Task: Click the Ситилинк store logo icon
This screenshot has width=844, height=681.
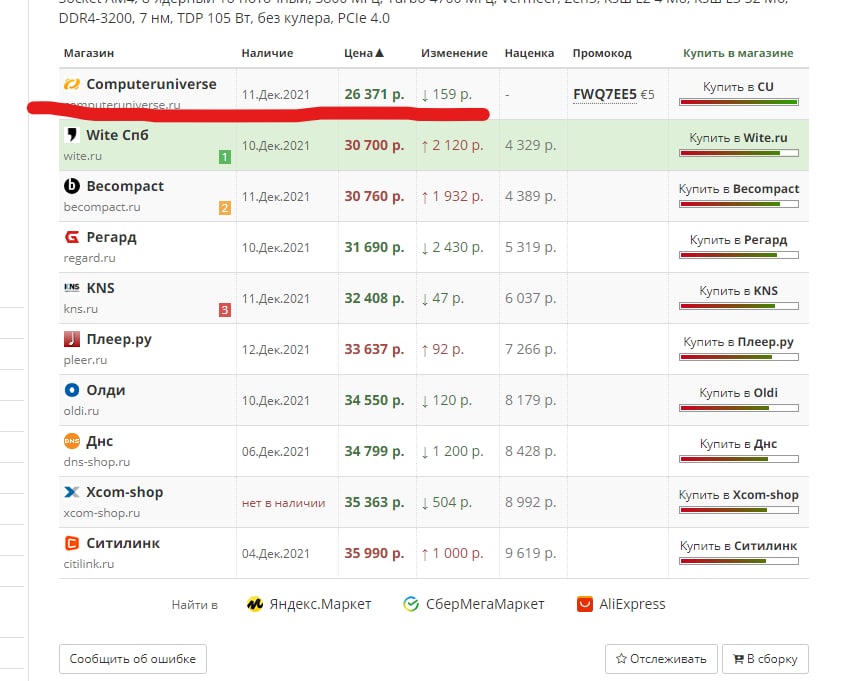Action: coord(72,543)
